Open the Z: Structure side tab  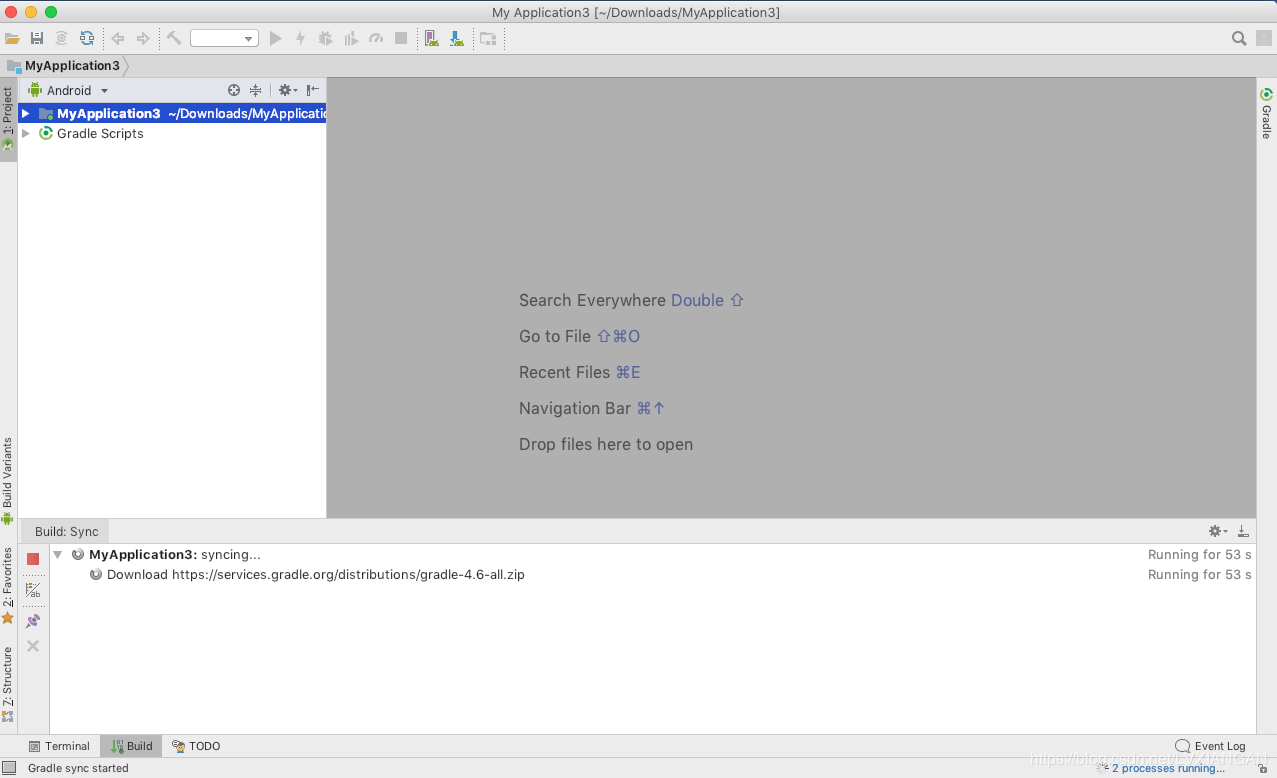[x=8, y=684]
